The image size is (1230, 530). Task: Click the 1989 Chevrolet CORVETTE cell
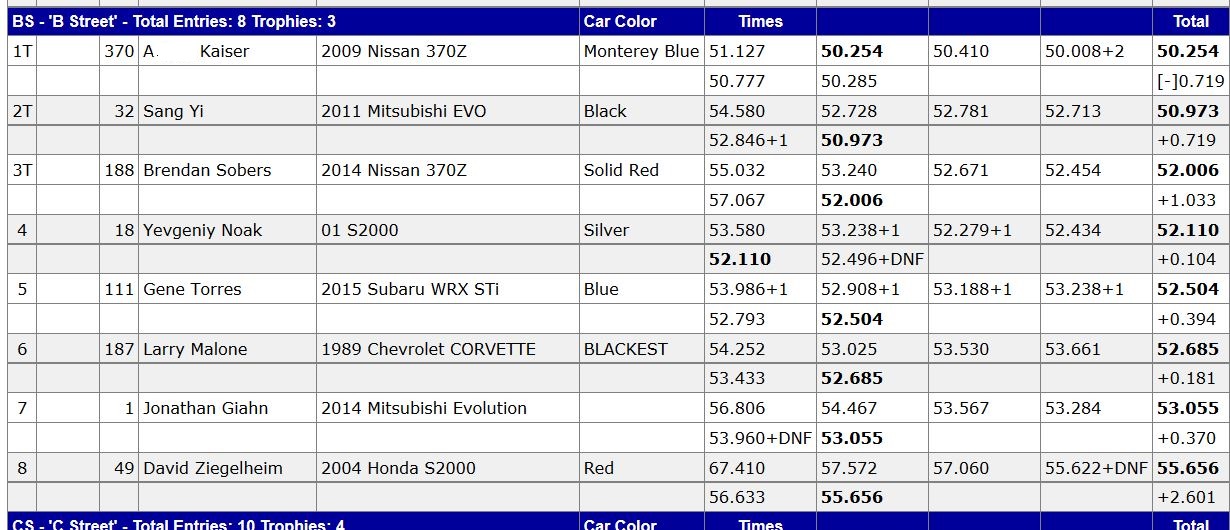click(x=428, y=349)
